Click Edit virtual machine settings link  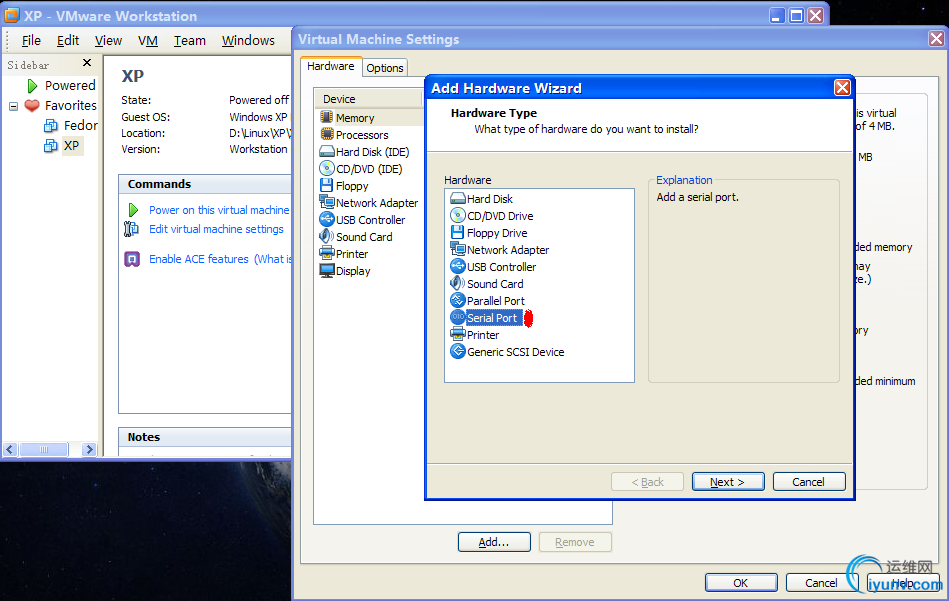(216, 229)
